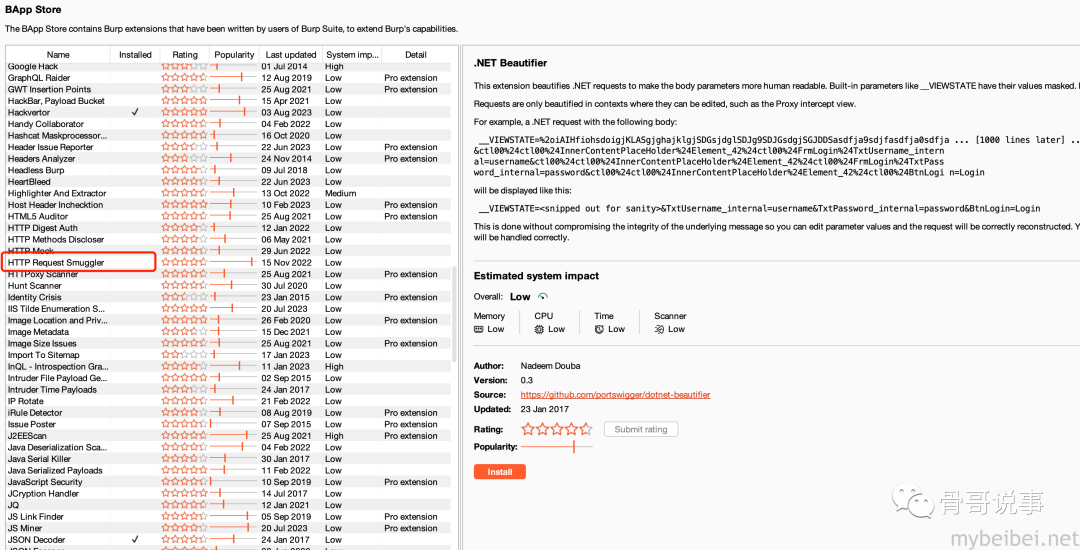Click the Submit rating button
The image size is (1080, 550).
[641, 429]
